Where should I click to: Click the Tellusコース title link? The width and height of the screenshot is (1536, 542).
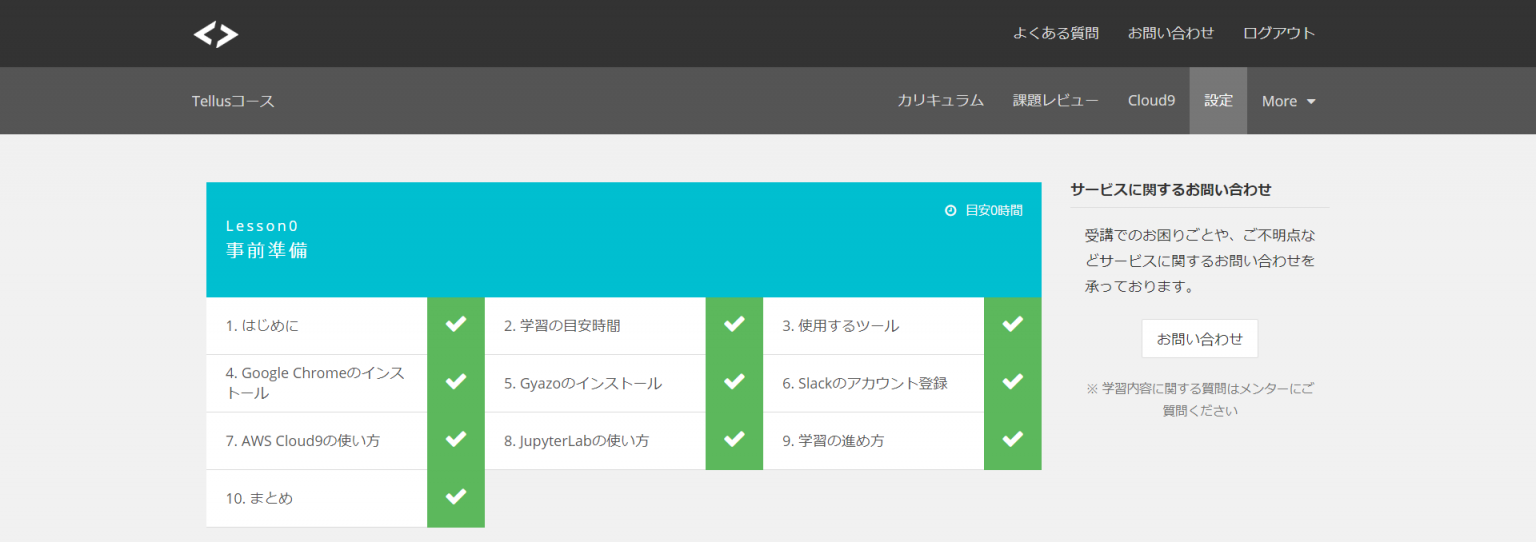(233, 101)
